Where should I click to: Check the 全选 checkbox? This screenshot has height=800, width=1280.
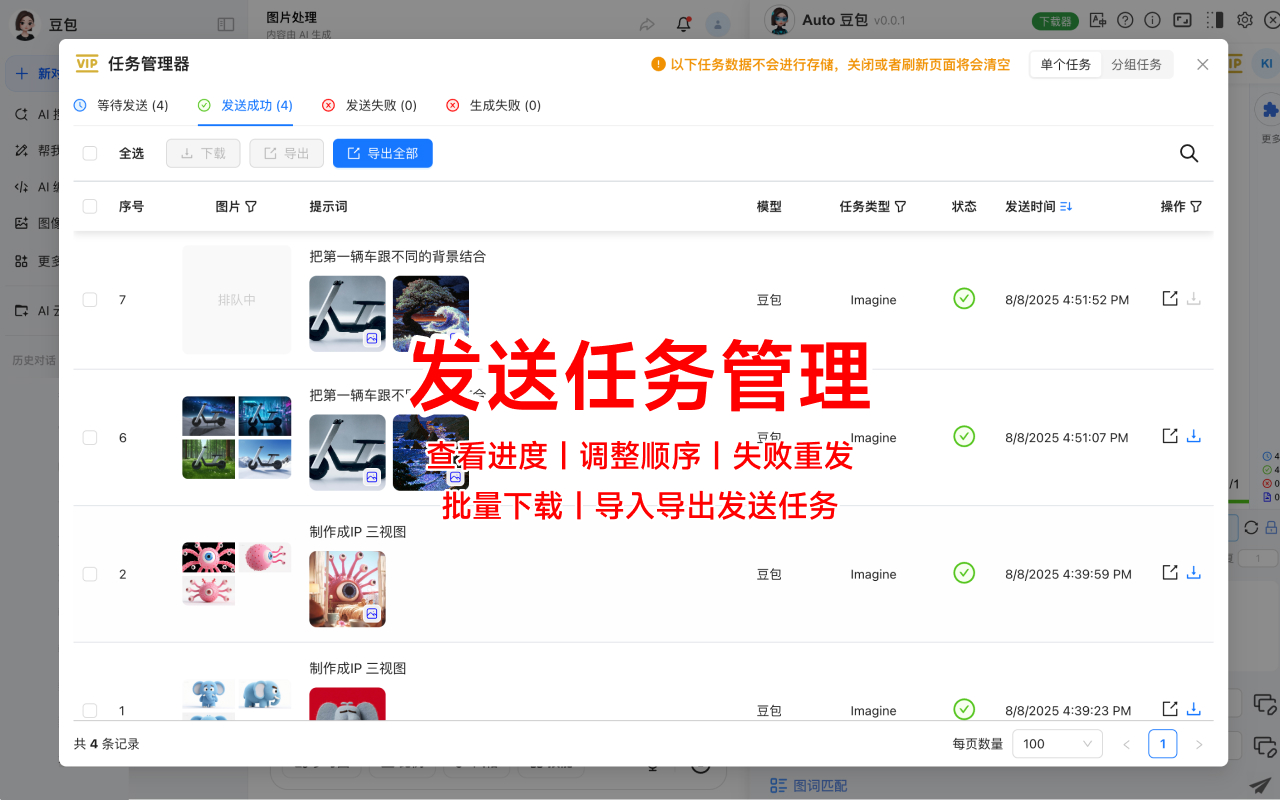[89, 153]
